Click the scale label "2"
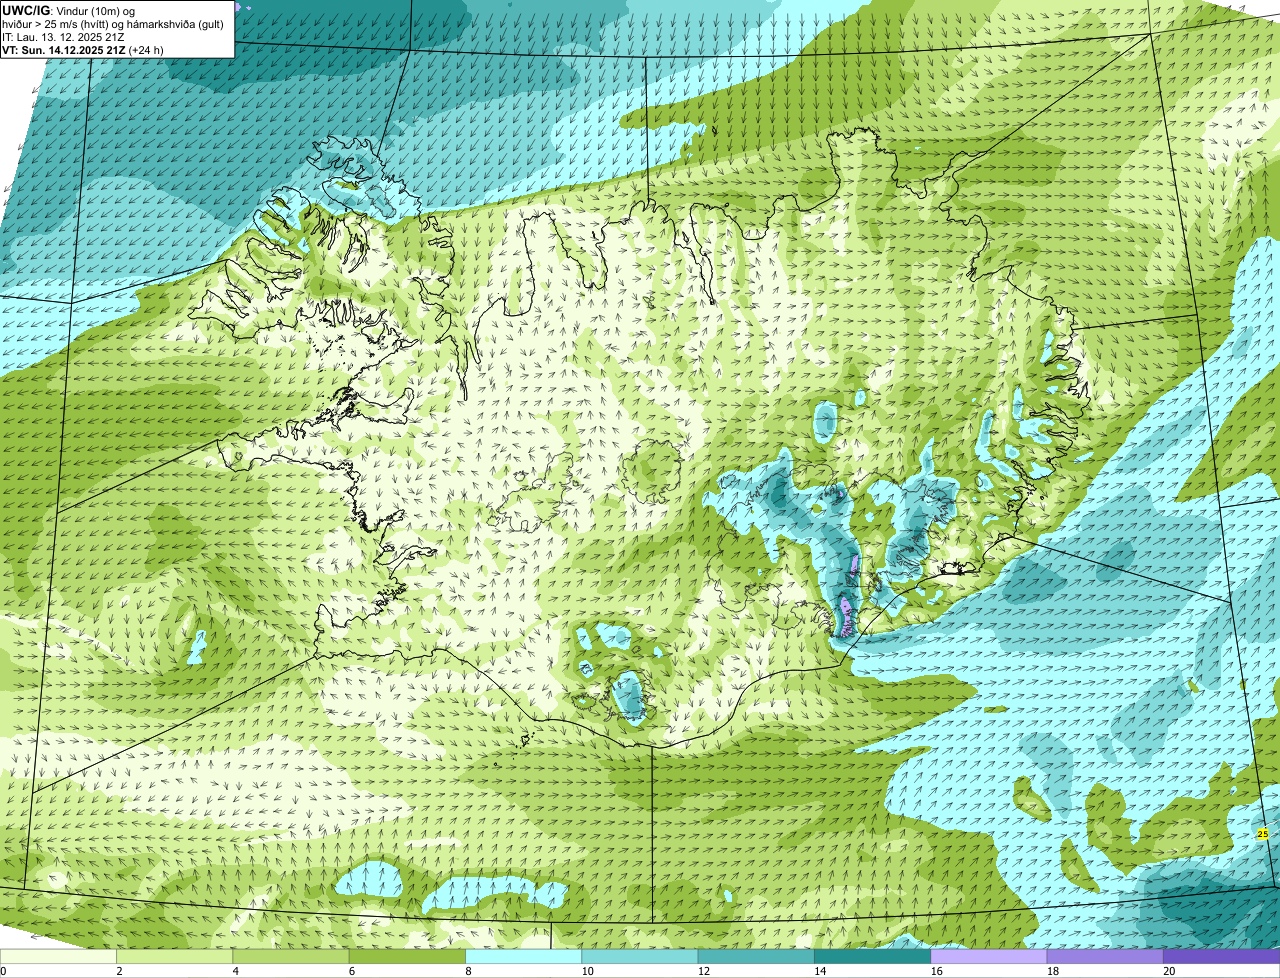Viewport: 1280px width, 978px height. click(x=119, y=970)
